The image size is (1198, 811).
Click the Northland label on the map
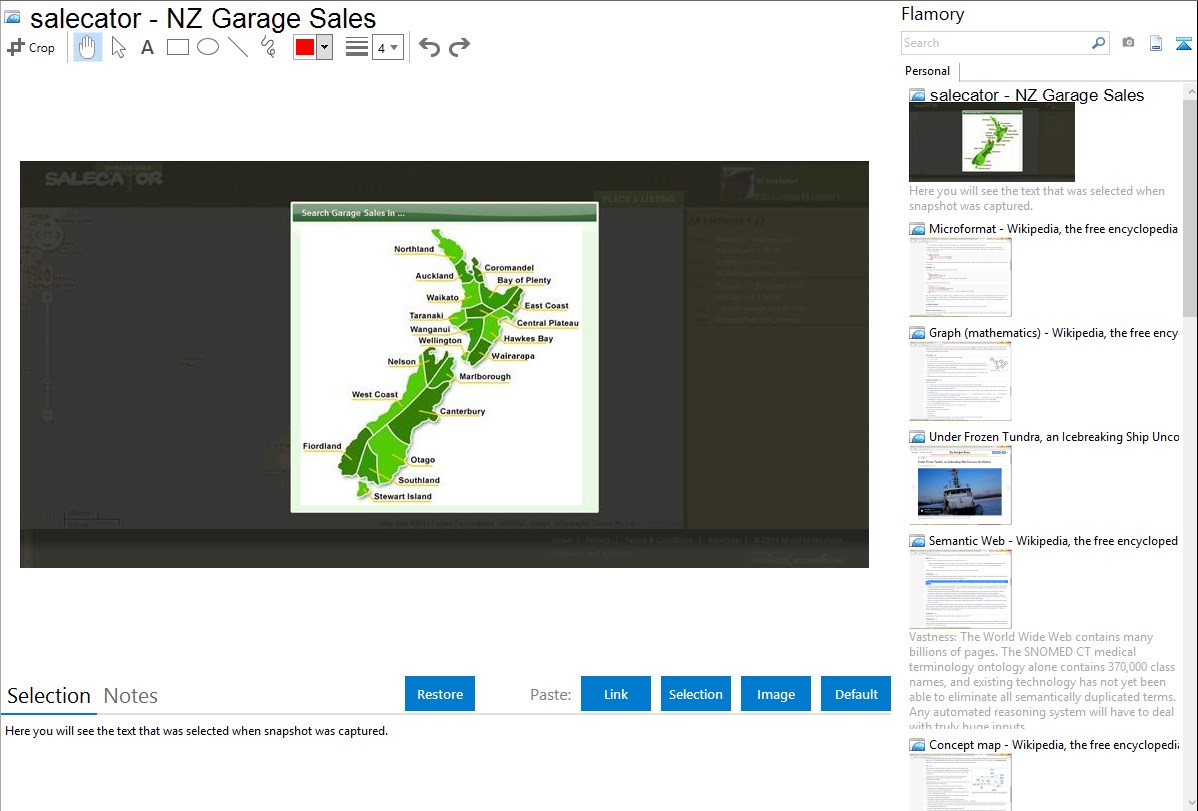pyautogui.click(x=414, y=249)
